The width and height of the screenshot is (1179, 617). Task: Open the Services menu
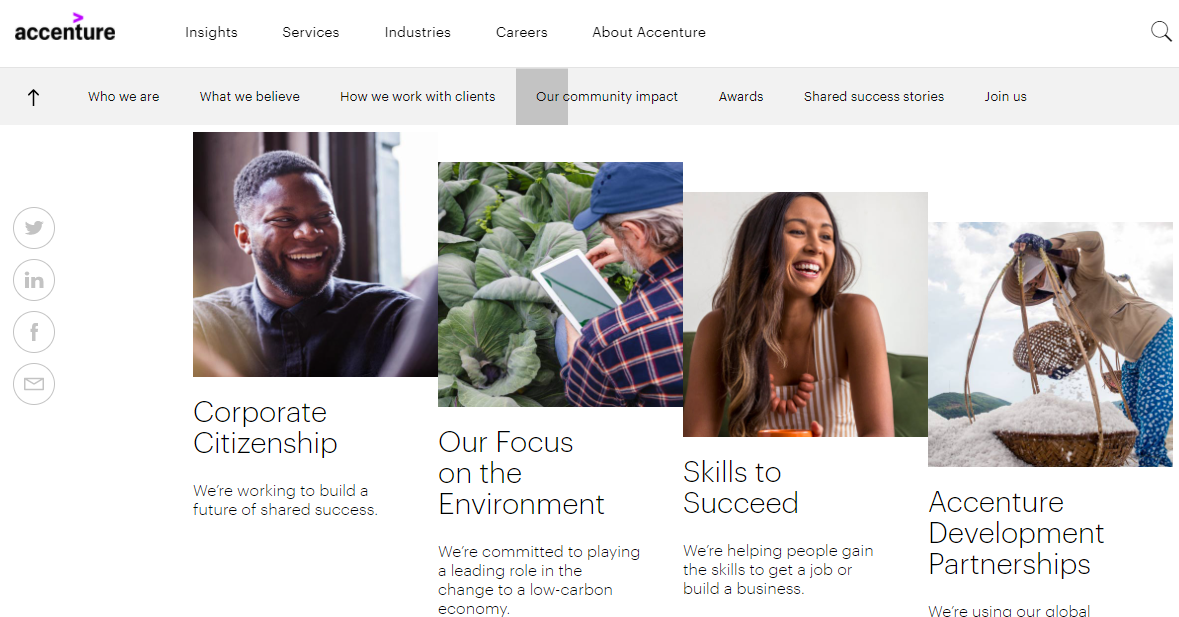click(310, 32)
